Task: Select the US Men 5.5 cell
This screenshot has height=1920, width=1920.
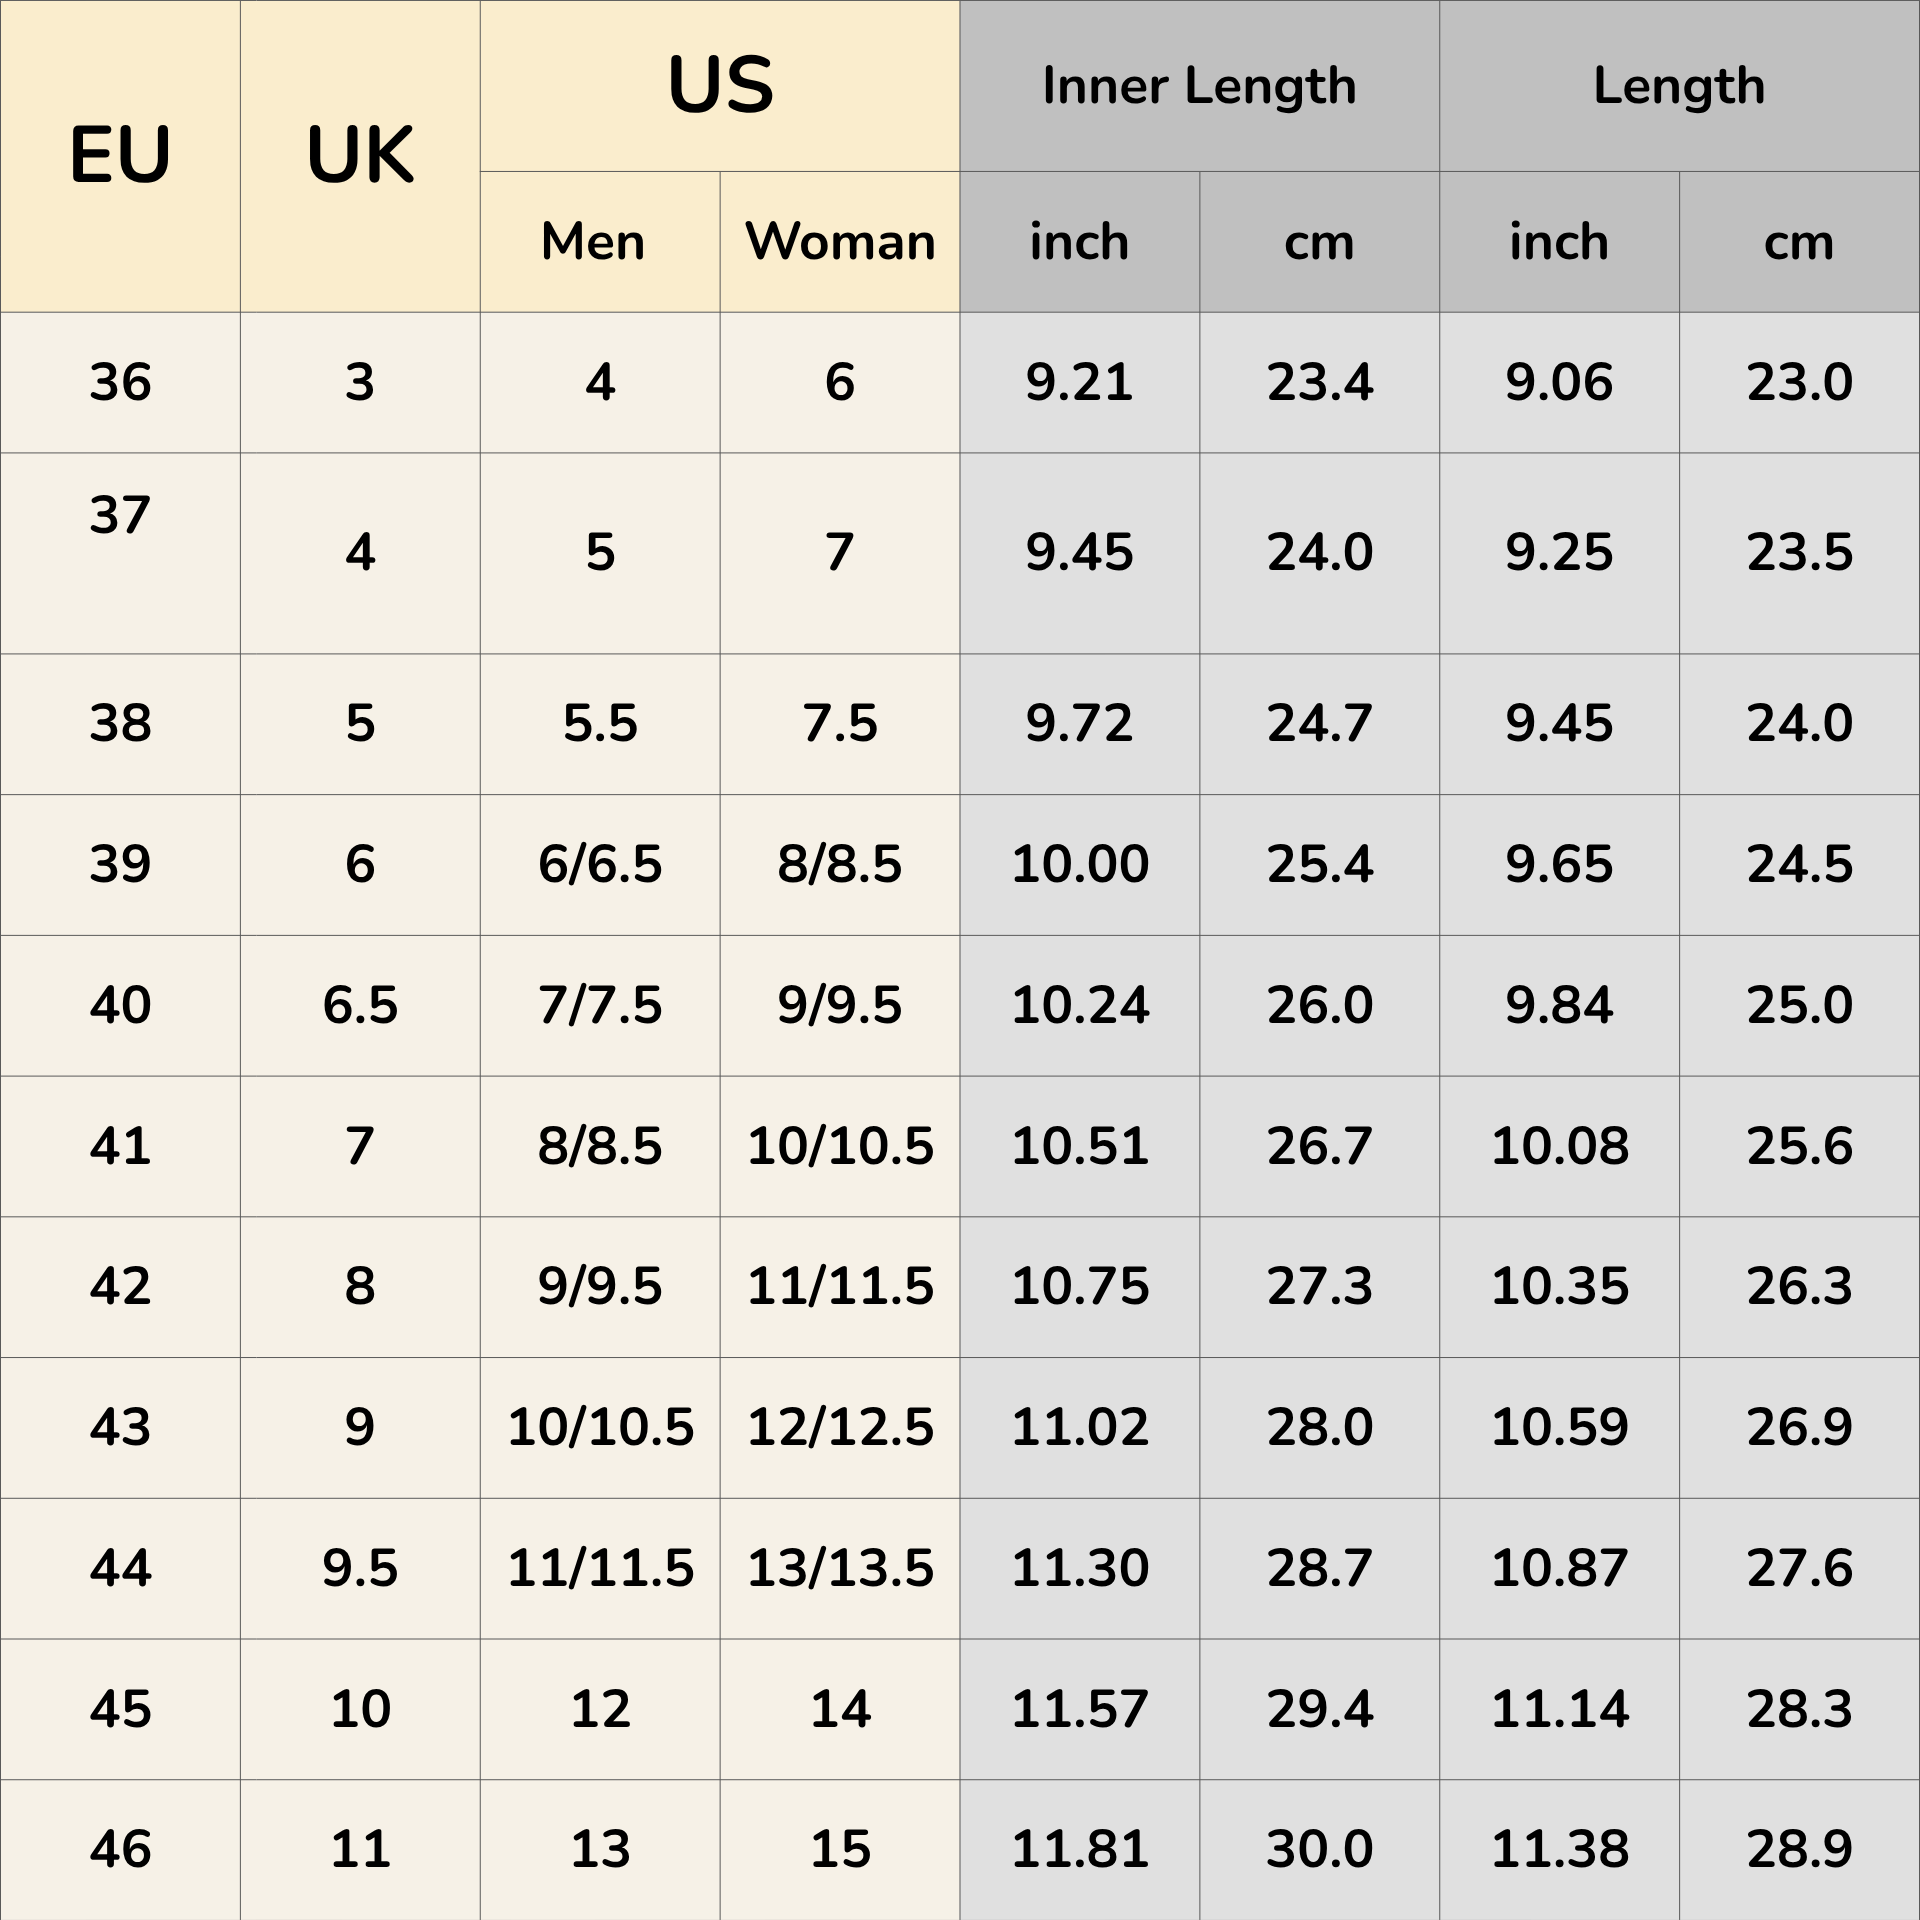Action: 600,723
